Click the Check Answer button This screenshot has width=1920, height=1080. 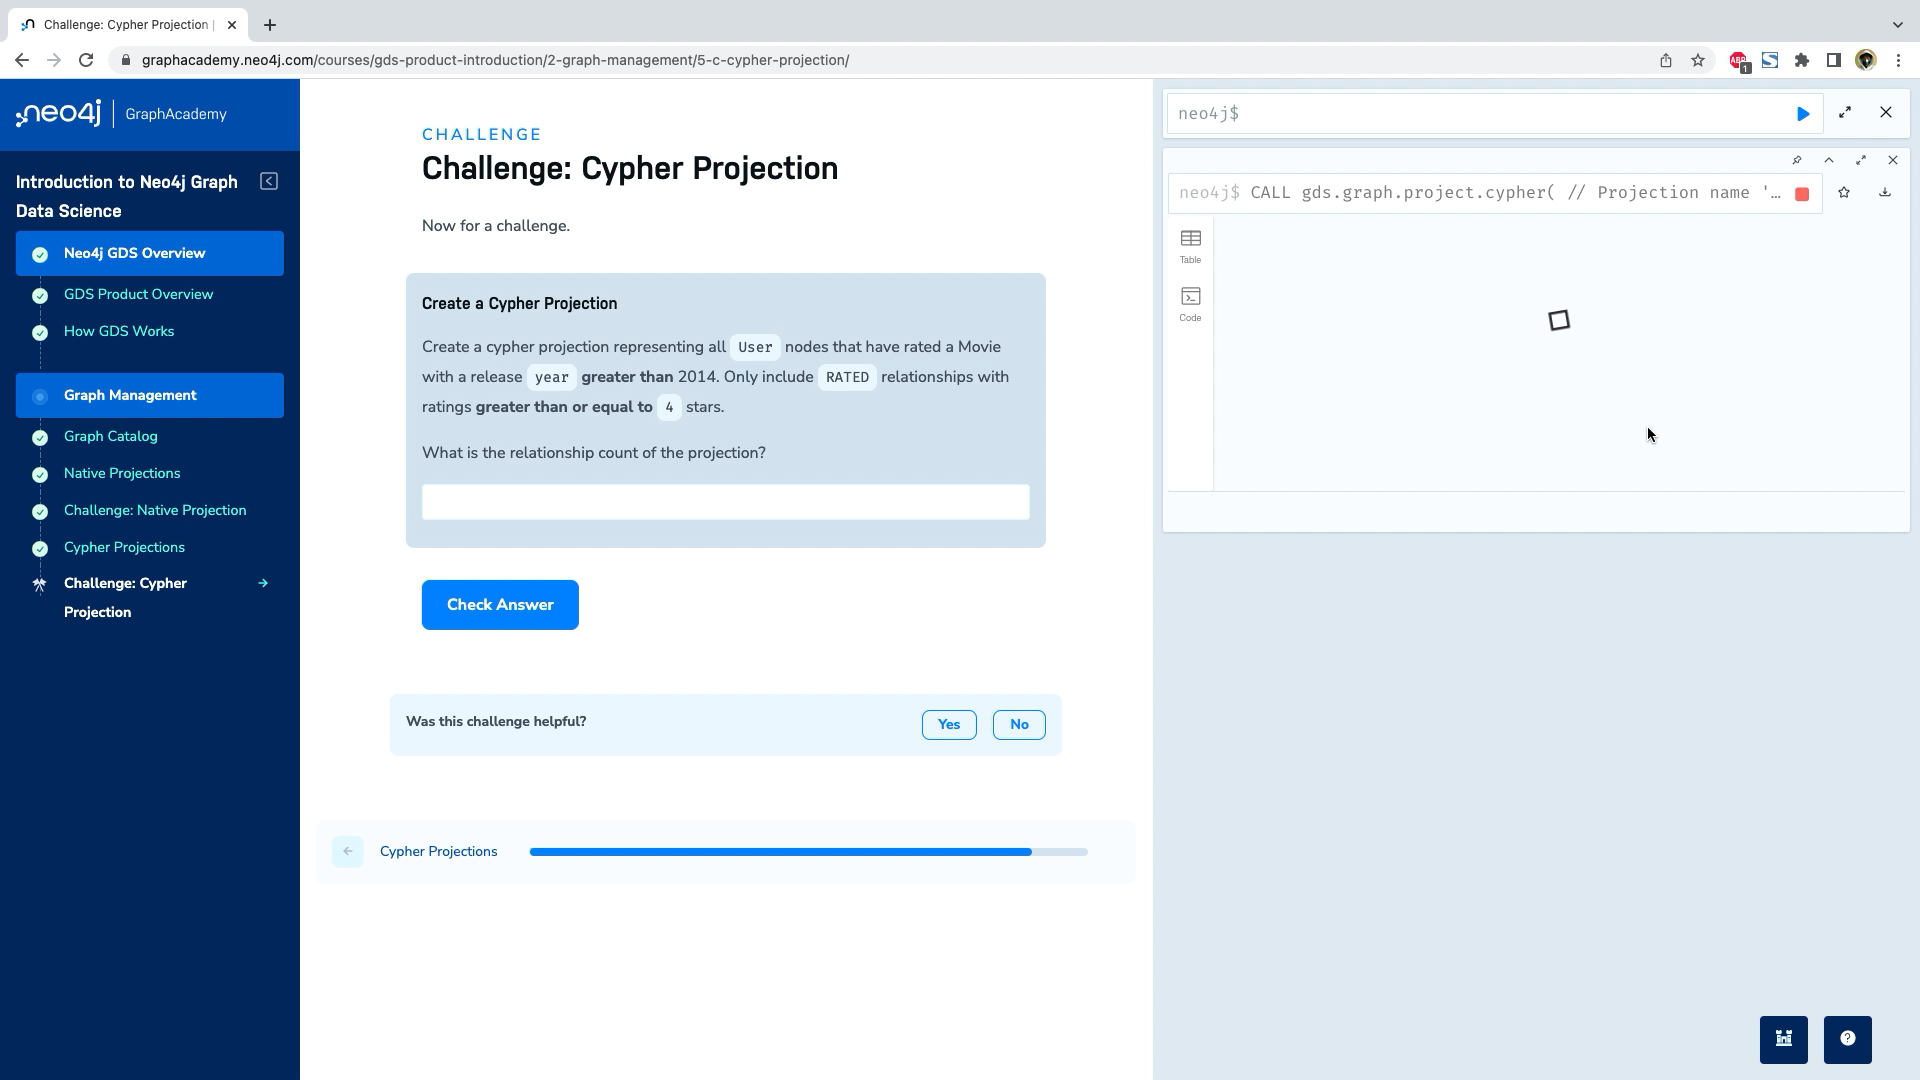(x=500, y=604)
